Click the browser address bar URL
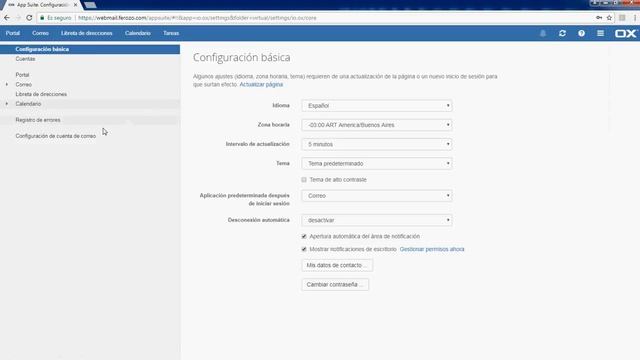The image size is (640, 360). (x=198, y=18)
